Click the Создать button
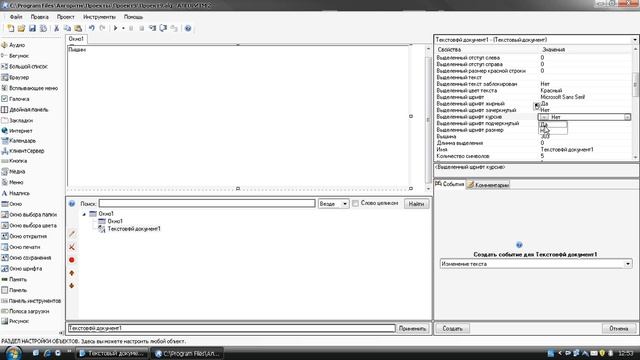 click(453, 329)
